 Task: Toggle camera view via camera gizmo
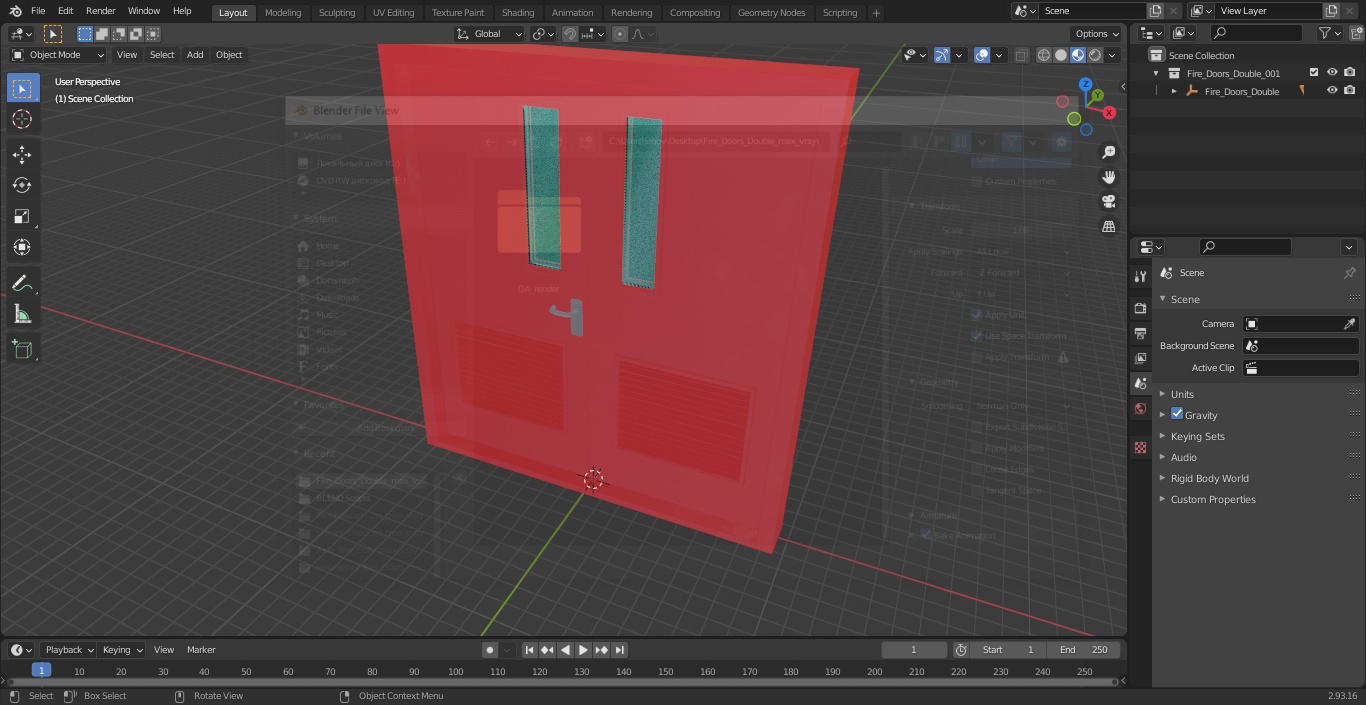click(1108, 202)
